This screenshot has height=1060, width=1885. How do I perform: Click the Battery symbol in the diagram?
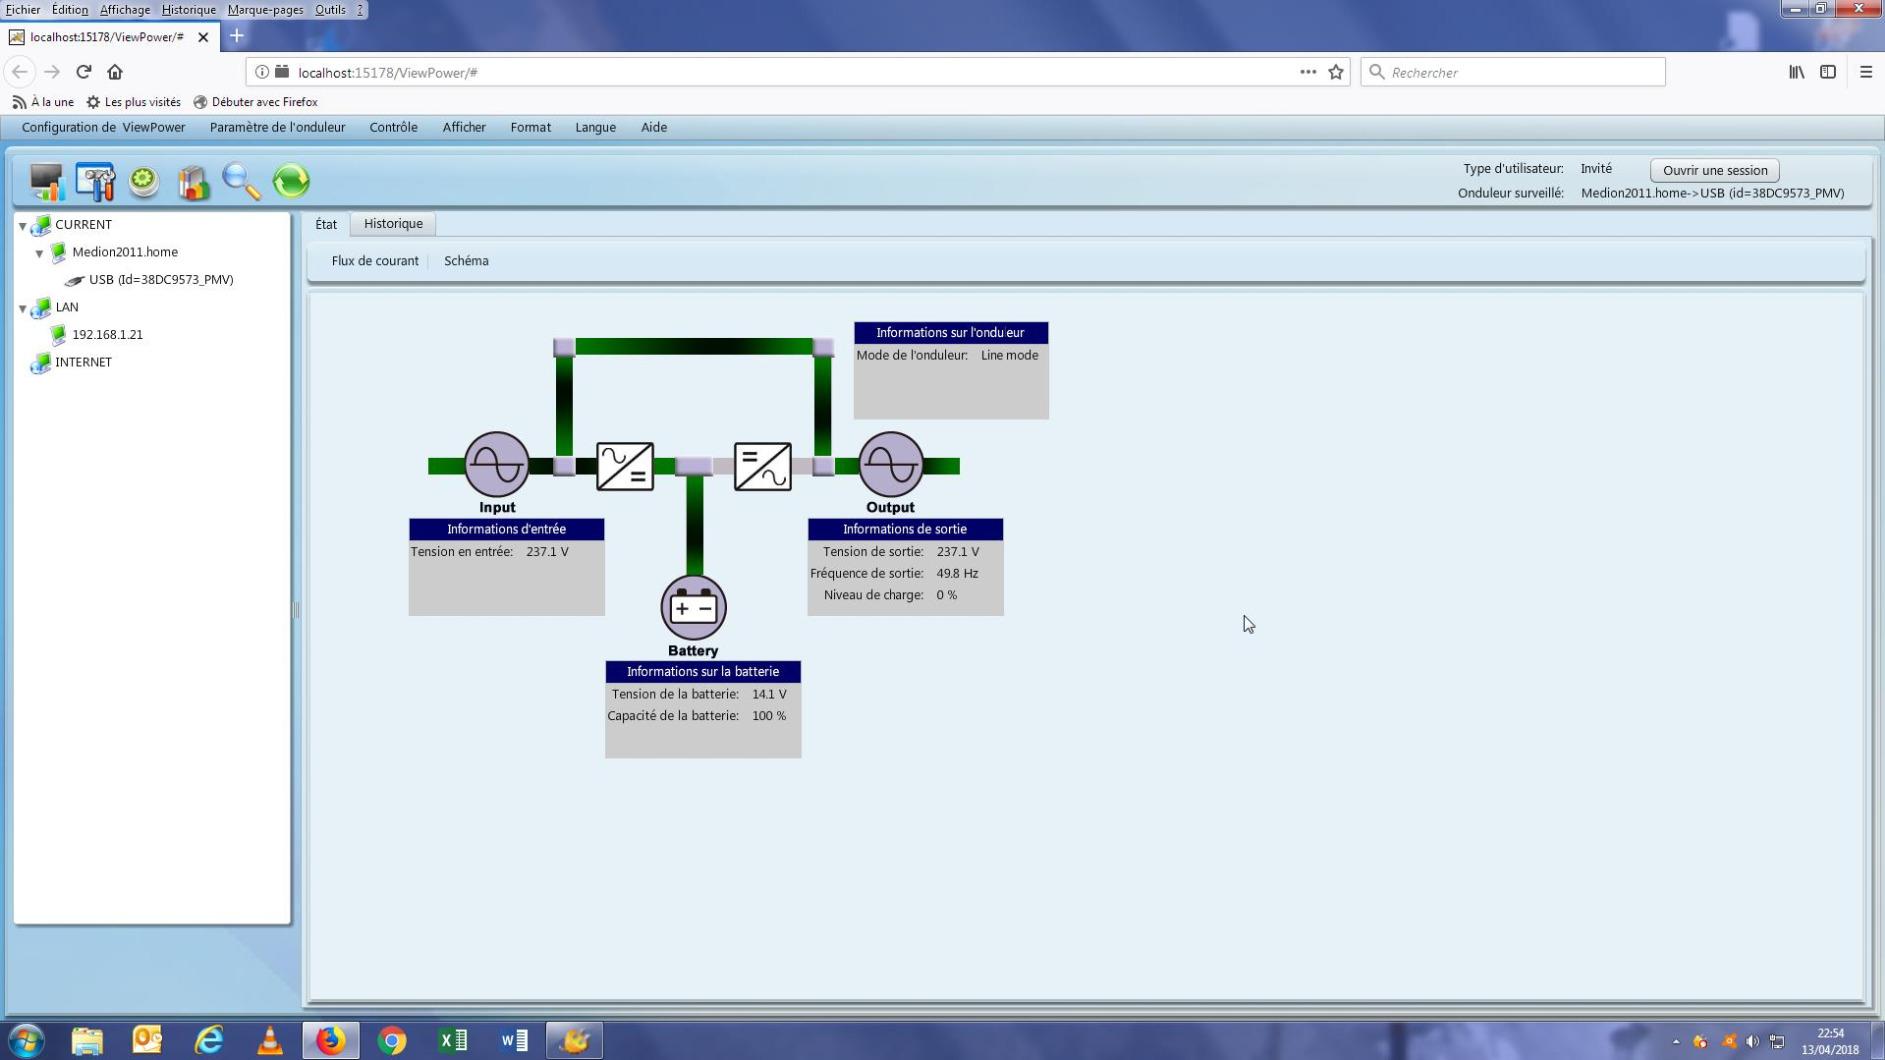[x=693, y=607]
